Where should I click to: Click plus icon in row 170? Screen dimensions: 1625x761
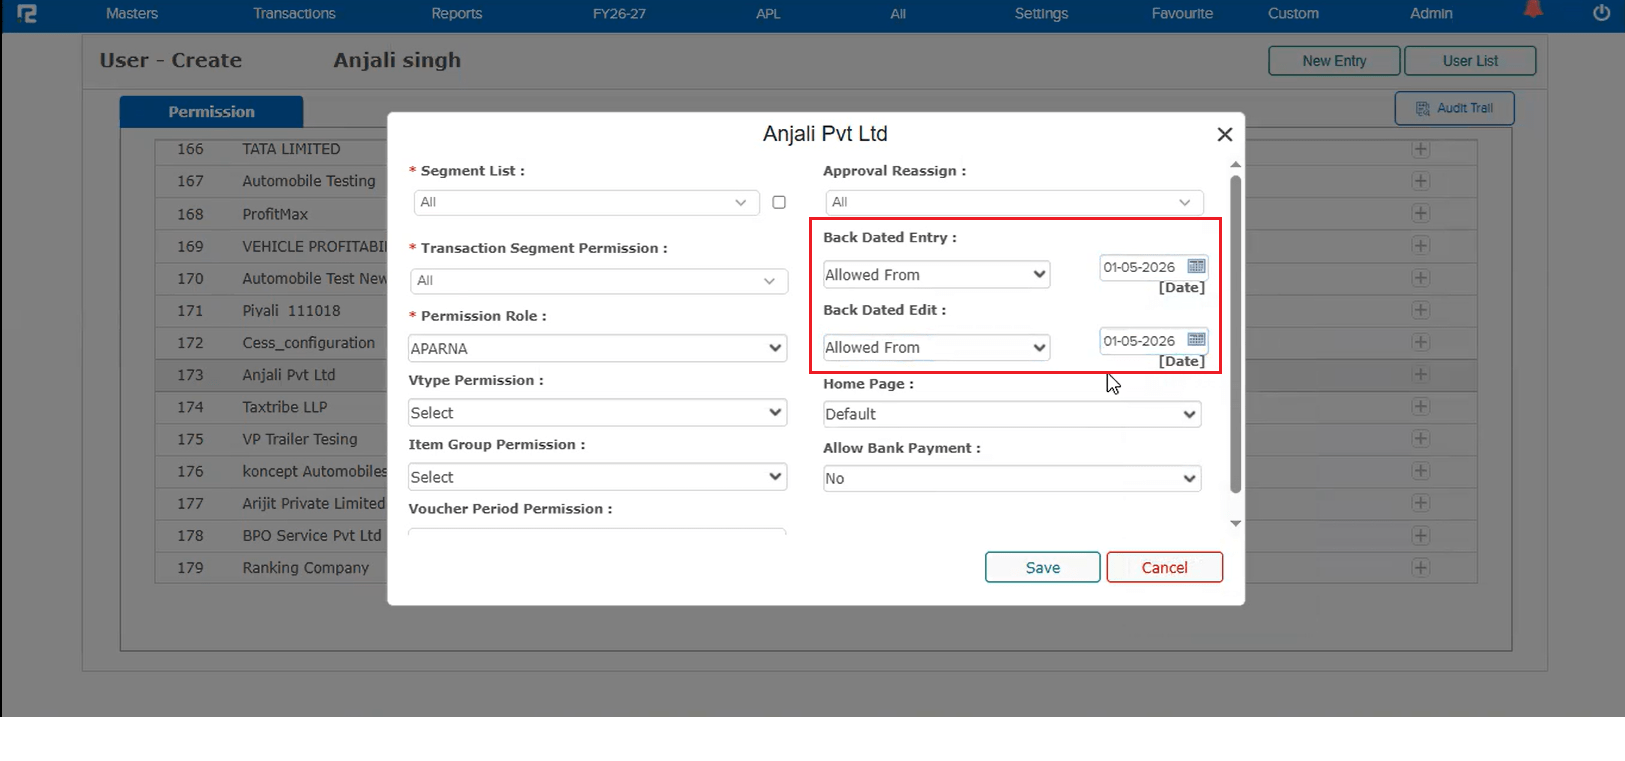(x=1420, y=278)
